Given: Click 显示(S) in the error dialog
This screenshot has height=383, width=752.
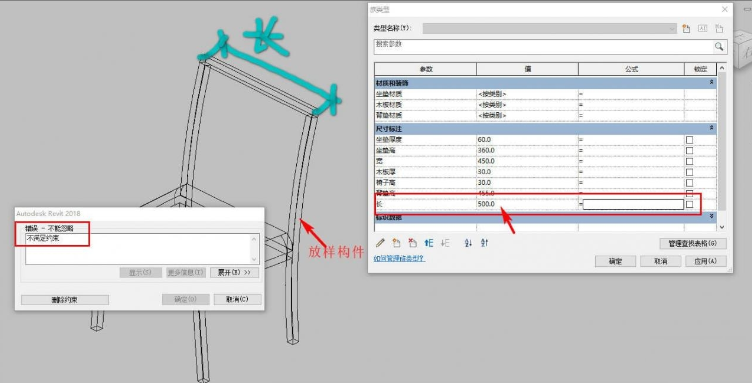Looking at the screenshot, I should tap(140, 272).
